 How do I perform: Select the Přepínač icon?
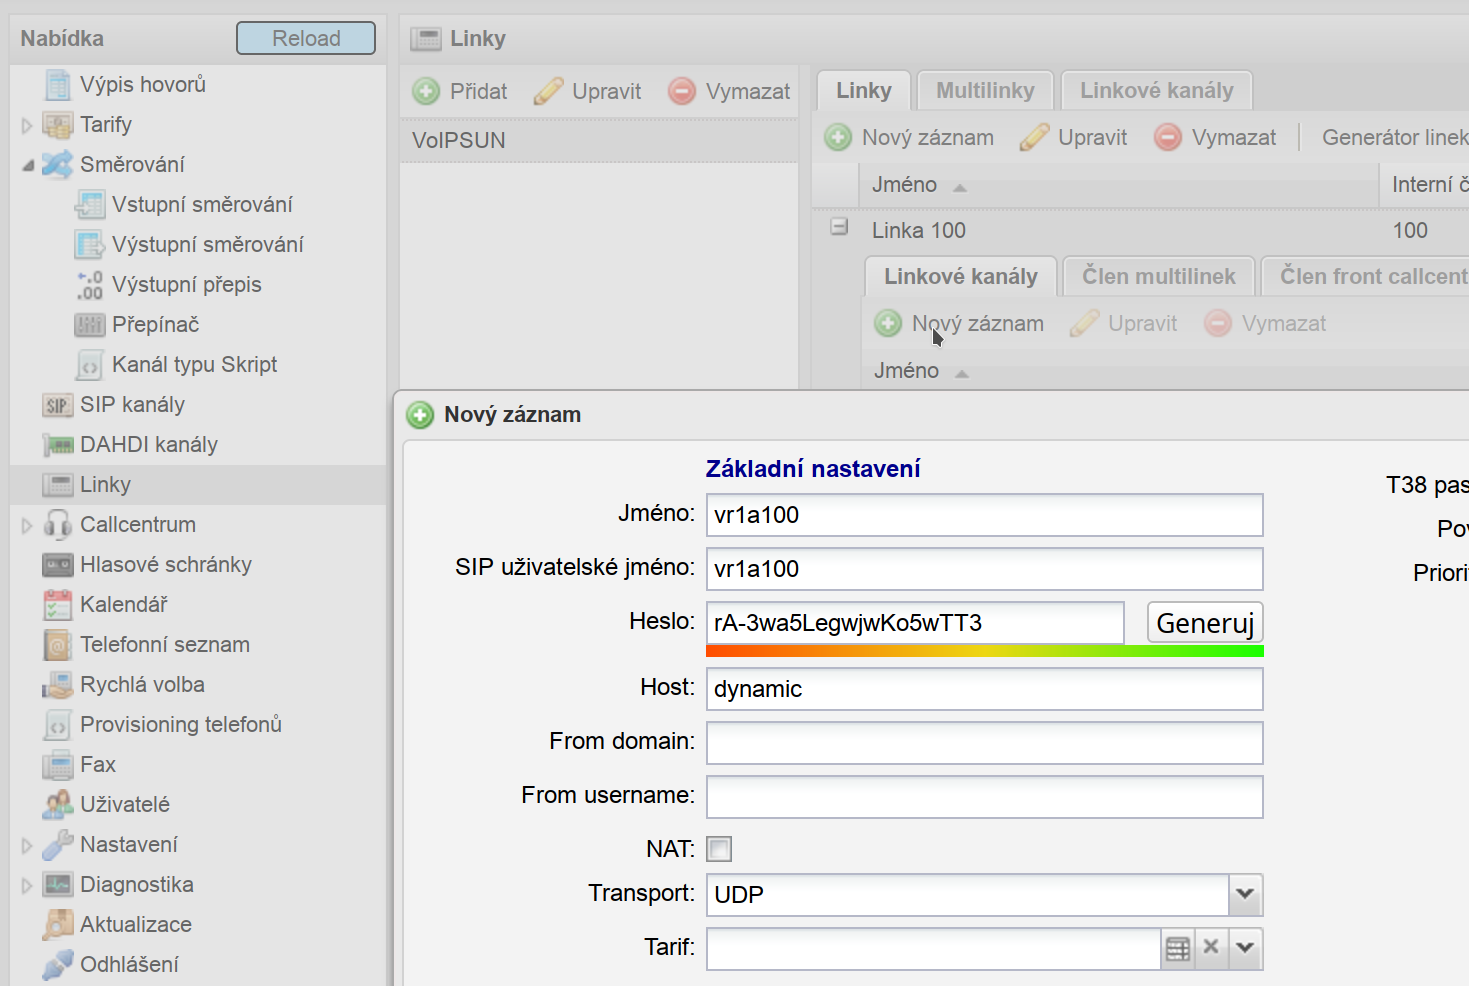point(90,325)
